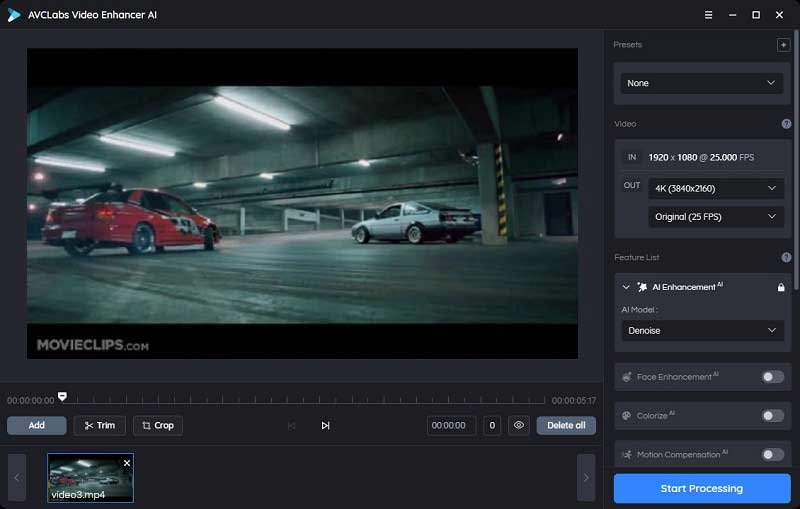Remove video3.mp4 with its X icon

(127, 463)
